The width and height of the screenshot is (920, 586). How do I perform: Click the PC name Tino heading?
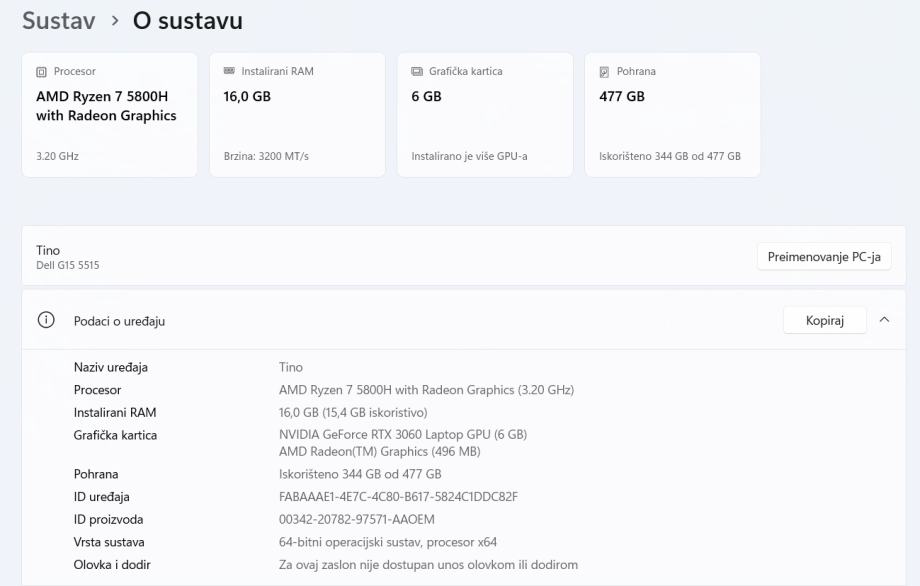[48, 250]
